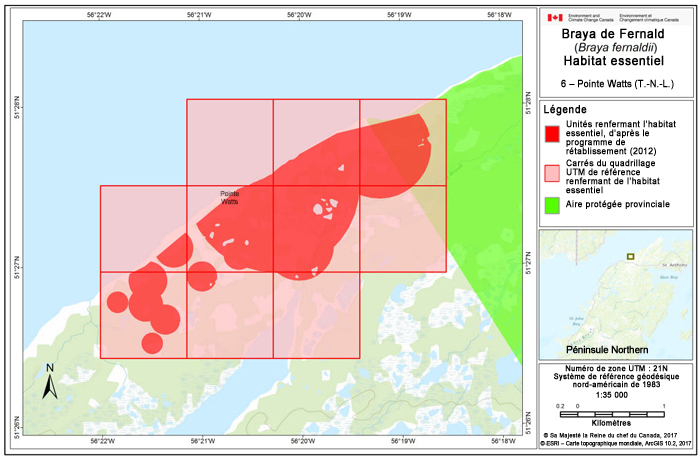Image resolution: width=700 pixels, height=460 pixels.
Task: Click the Braya de Fernald title
Action: [x=615, y=34]
